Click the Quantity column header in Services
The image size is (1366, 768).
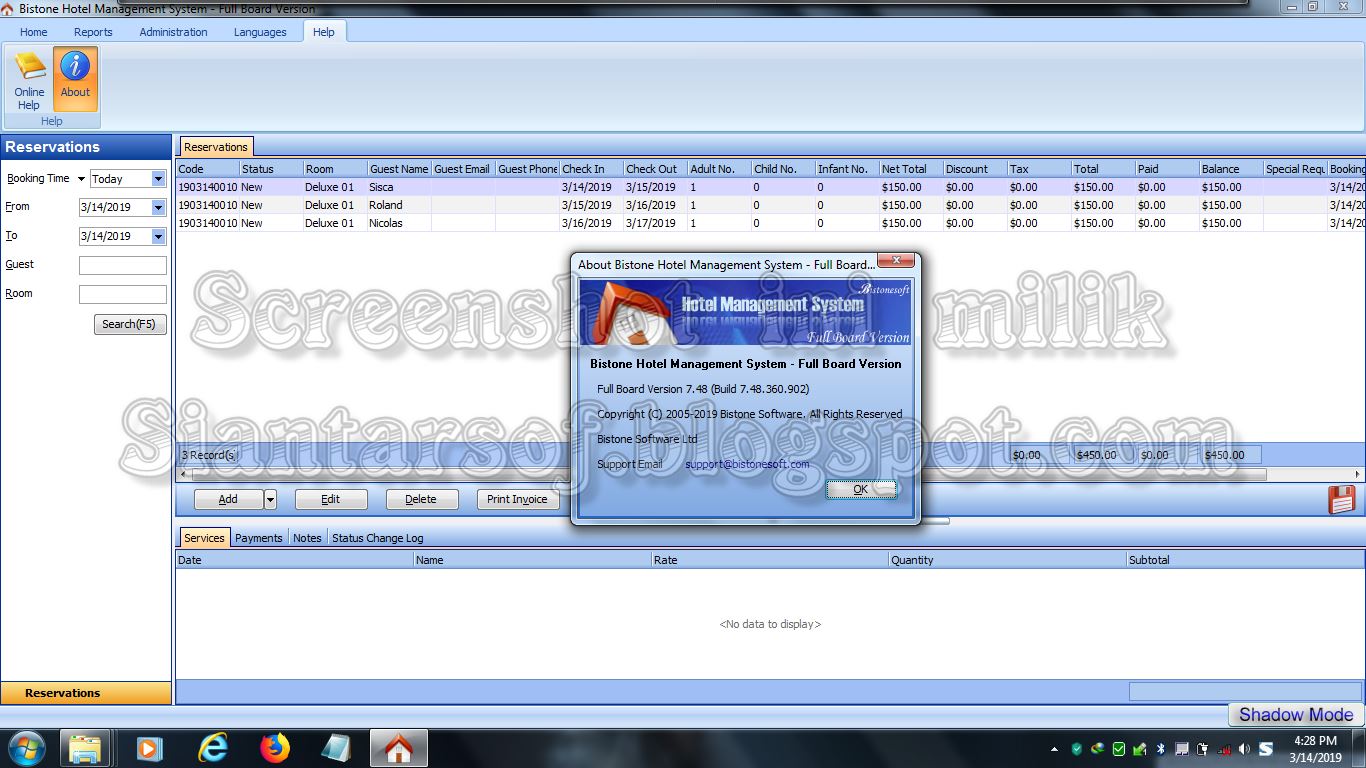tap(1007, 560)
